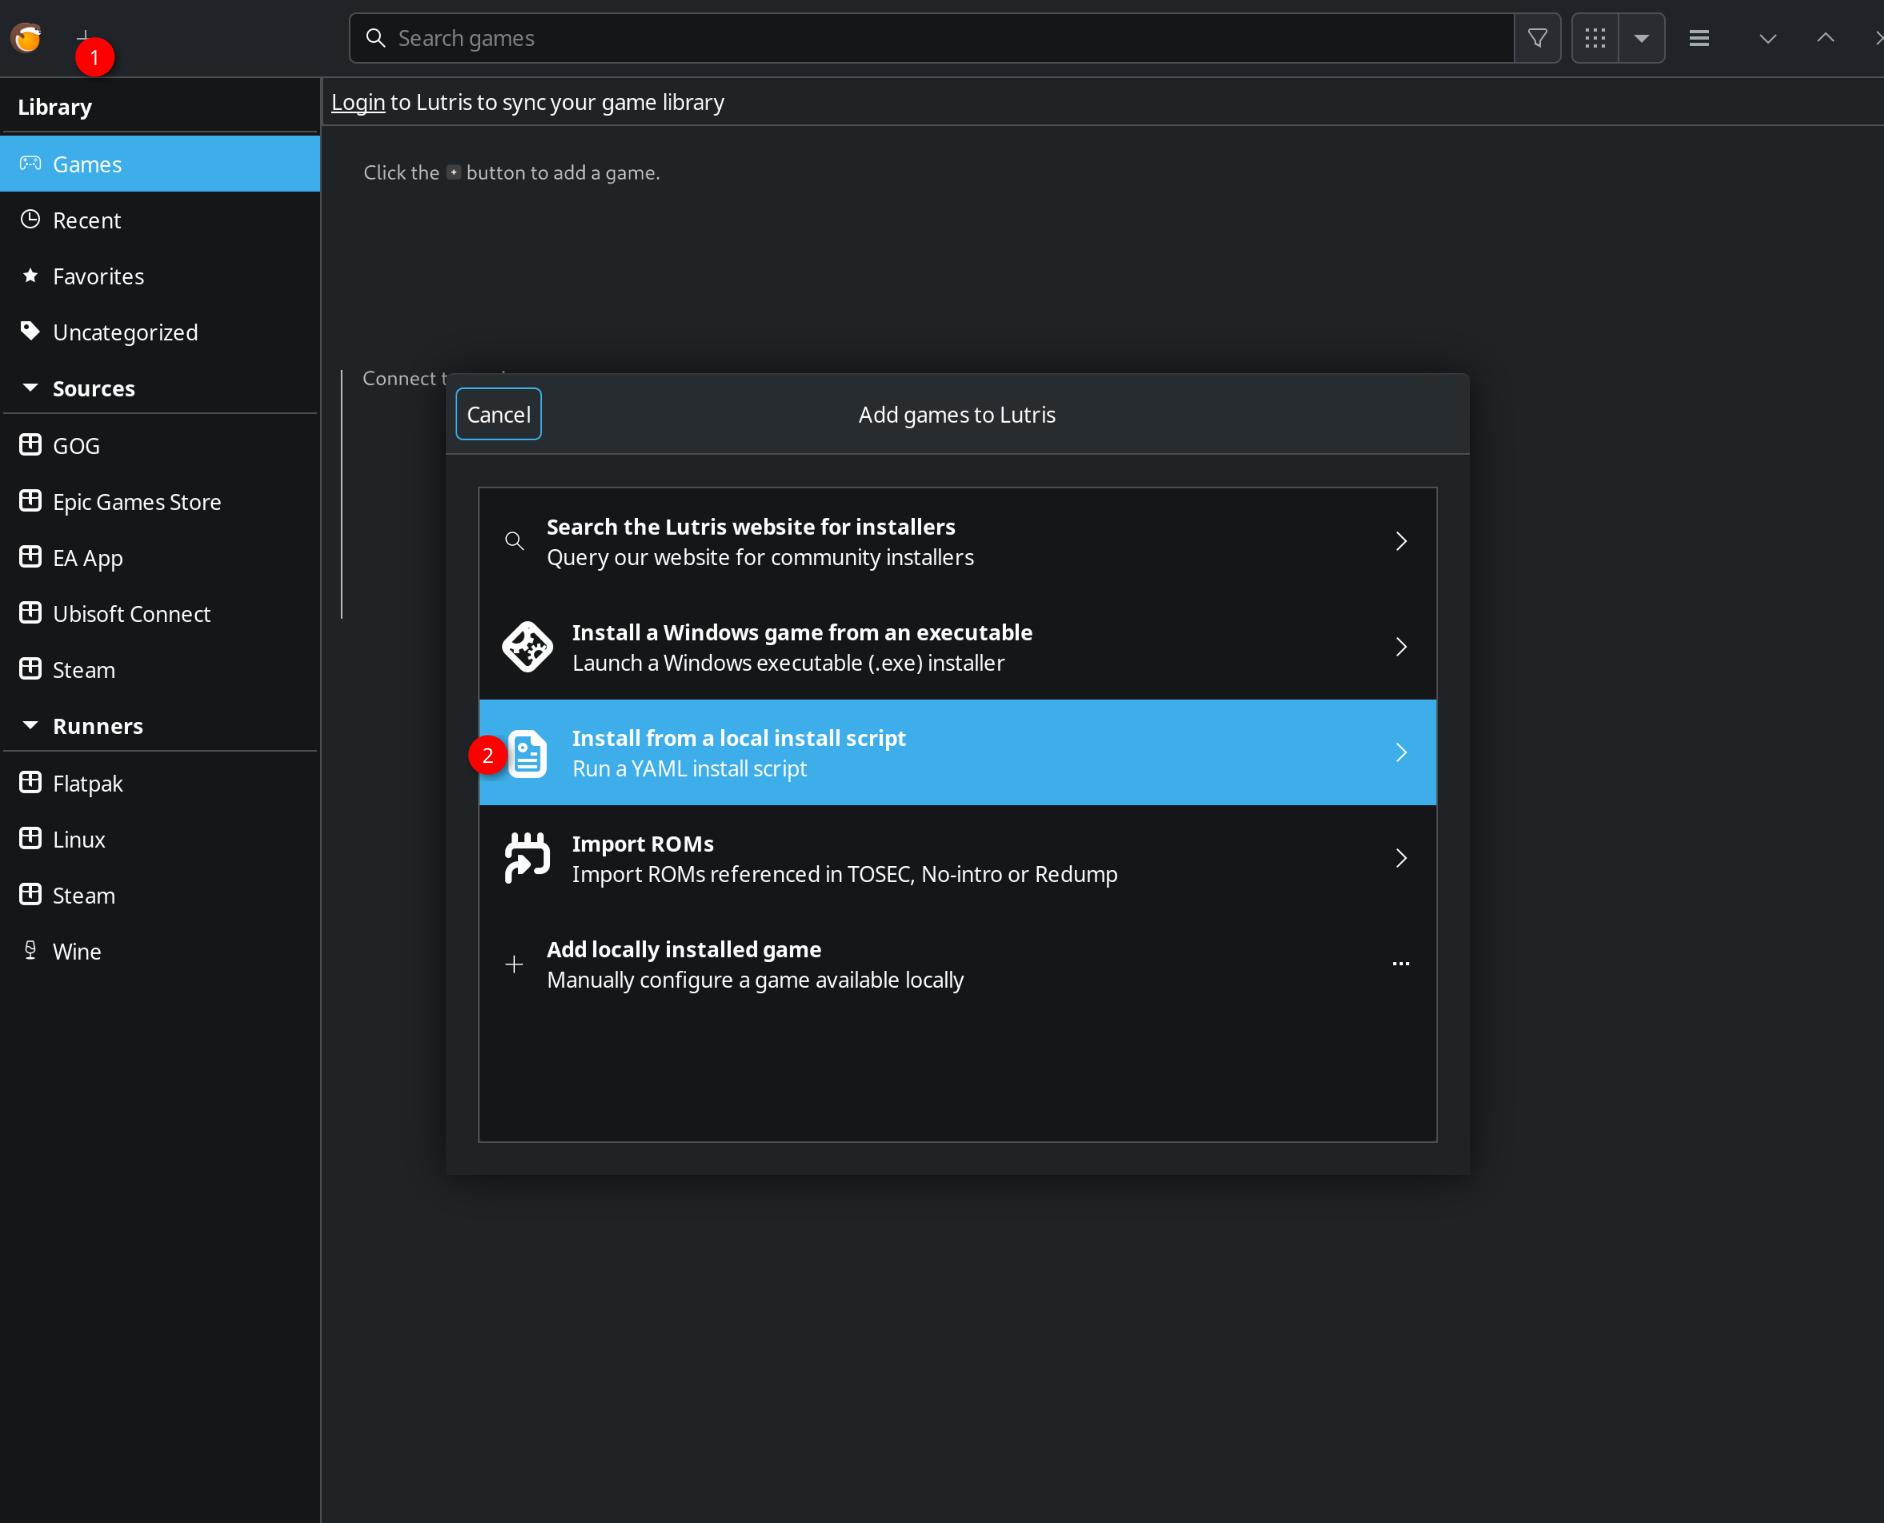Cancel the Add games dialog
Image resolution: width=1884 pixels, height=1523 pixels.
click(498, 414)
